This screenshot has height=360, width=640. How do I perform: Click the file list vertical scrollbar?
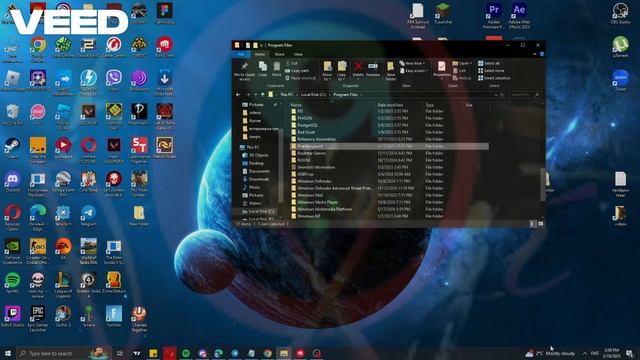pos(543,185)
